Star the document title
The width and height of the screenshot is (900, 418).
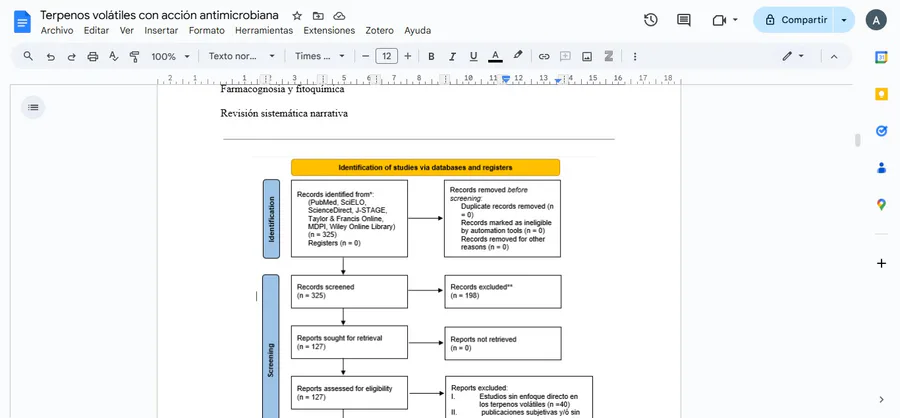[297, 16]
